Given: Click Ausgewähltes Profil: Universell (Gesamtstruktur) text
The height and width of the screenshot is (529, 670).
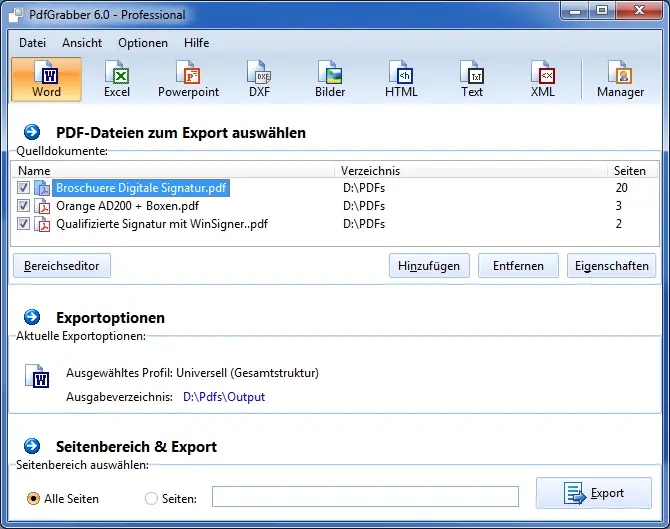Looking at the screenshot, I should click(192, 373).
